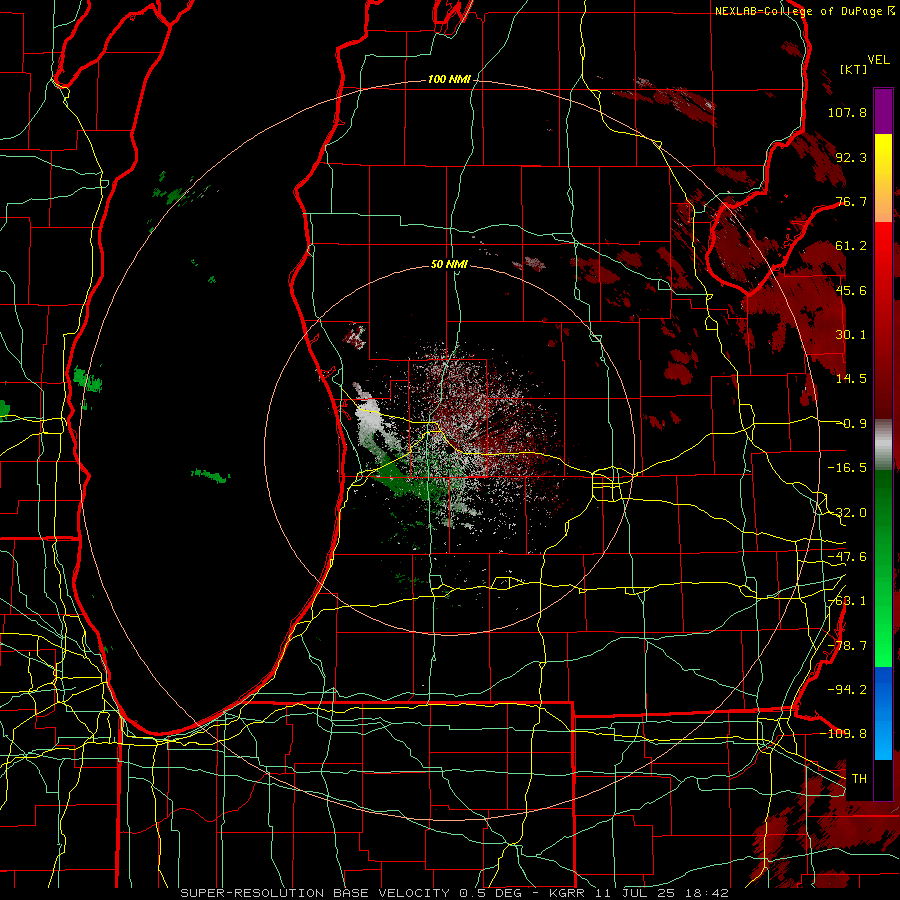Click the 14.5 velocity scale value
Image resolution: width=900 pixels, height=900 pixels.
(851, 379)
